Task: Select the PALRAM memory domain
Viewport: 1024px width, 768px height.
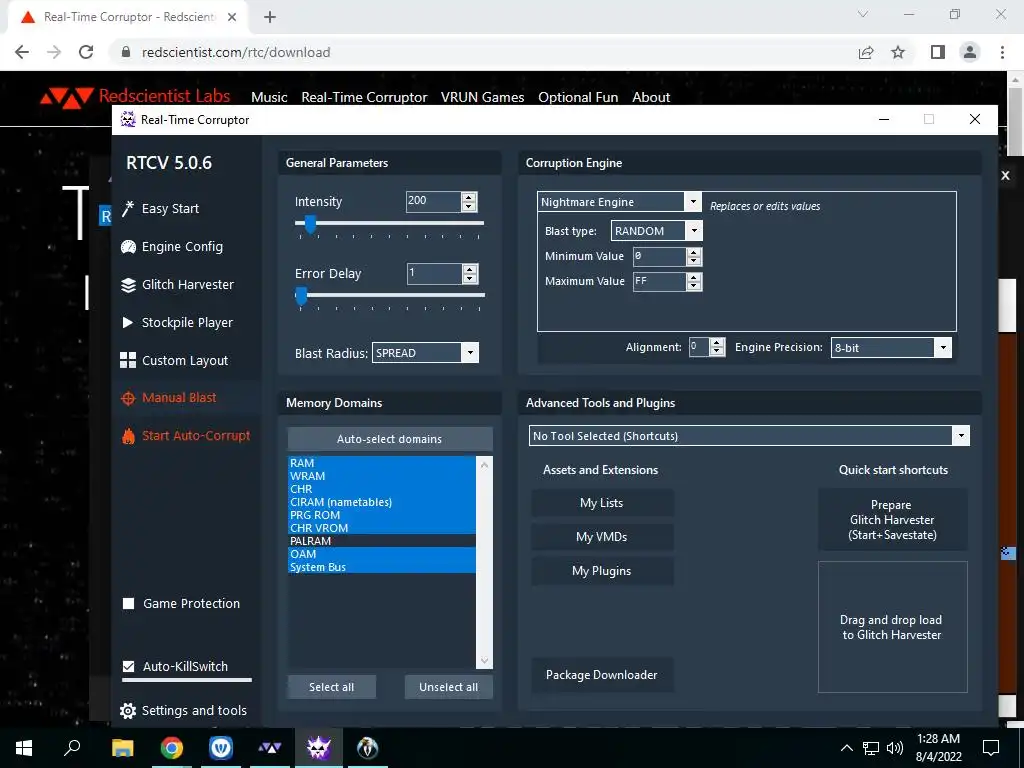Action: point(381,541)
